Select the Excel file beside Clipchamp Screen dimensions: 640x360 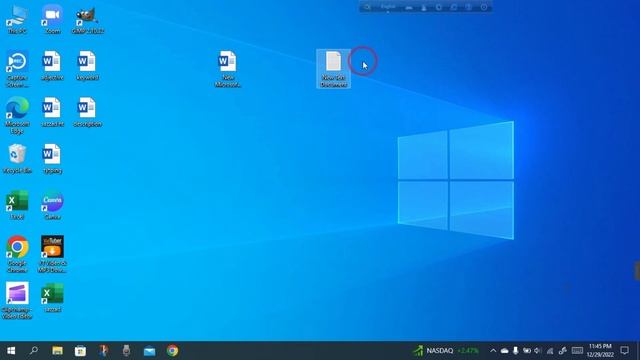pyautogui.click(x=52, y=298)
